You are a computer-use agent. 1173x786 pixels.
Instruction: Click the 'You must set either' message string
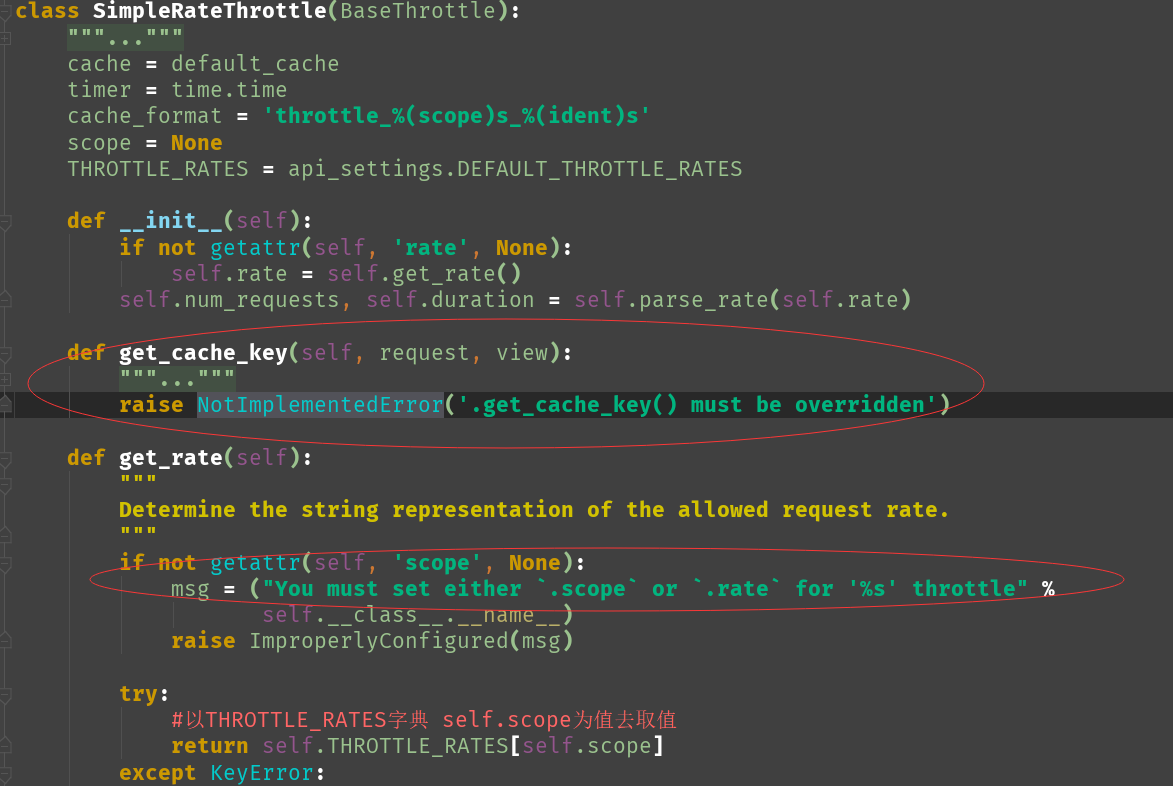coord(644,589)
